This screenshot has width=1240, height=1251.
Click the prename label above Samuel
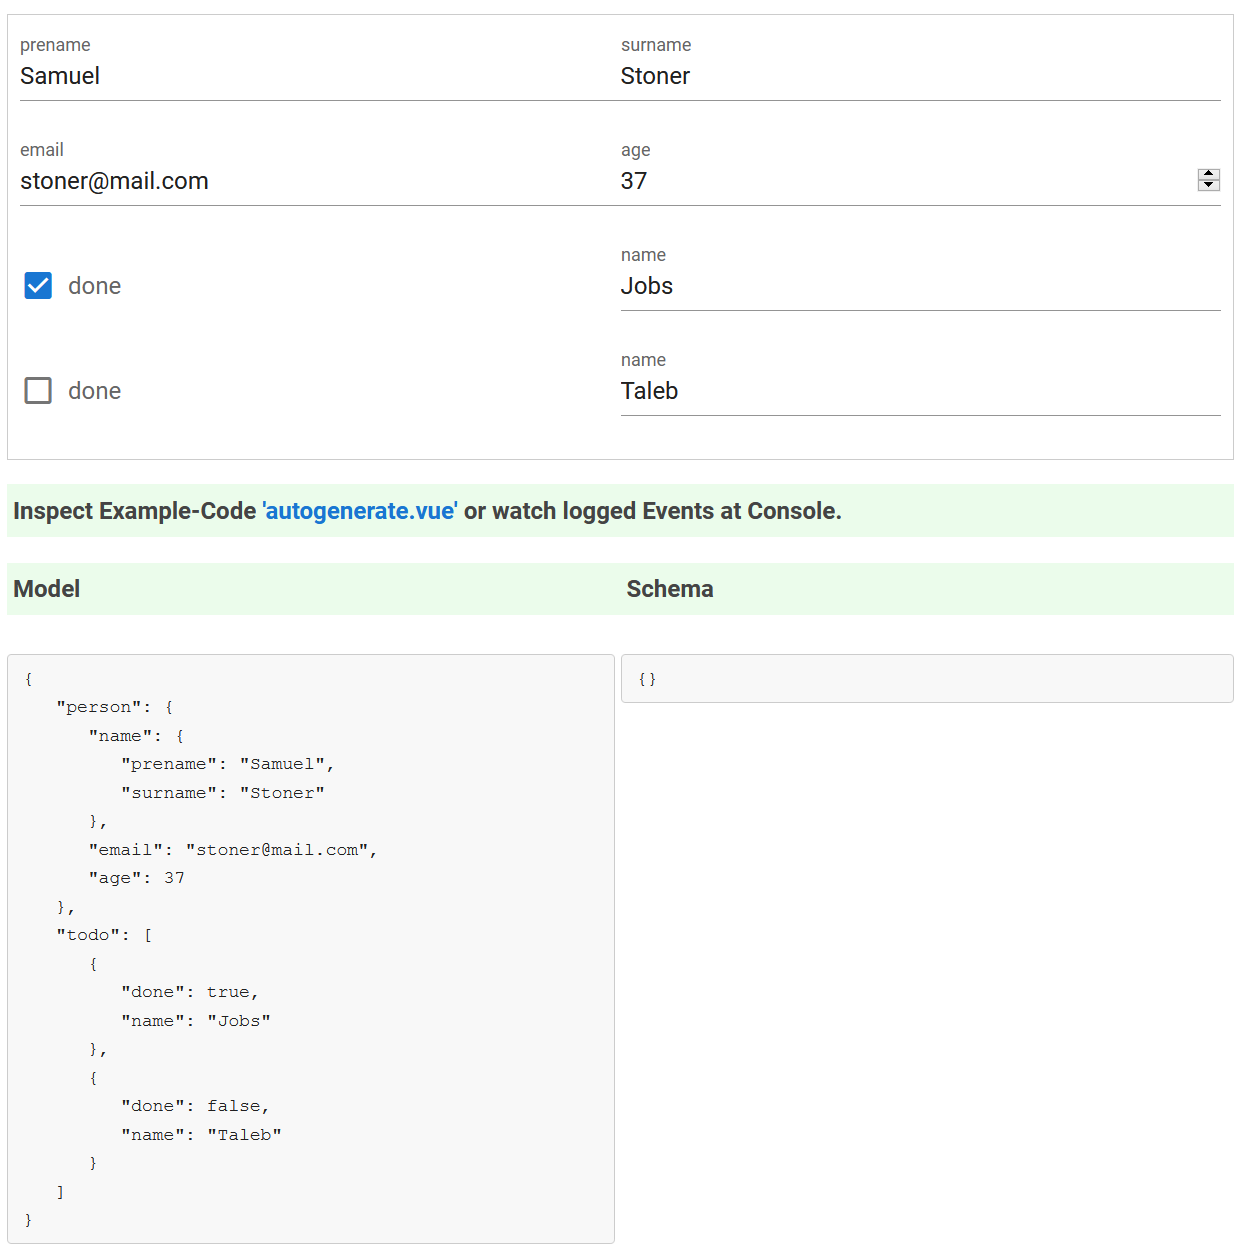point(55,45)
